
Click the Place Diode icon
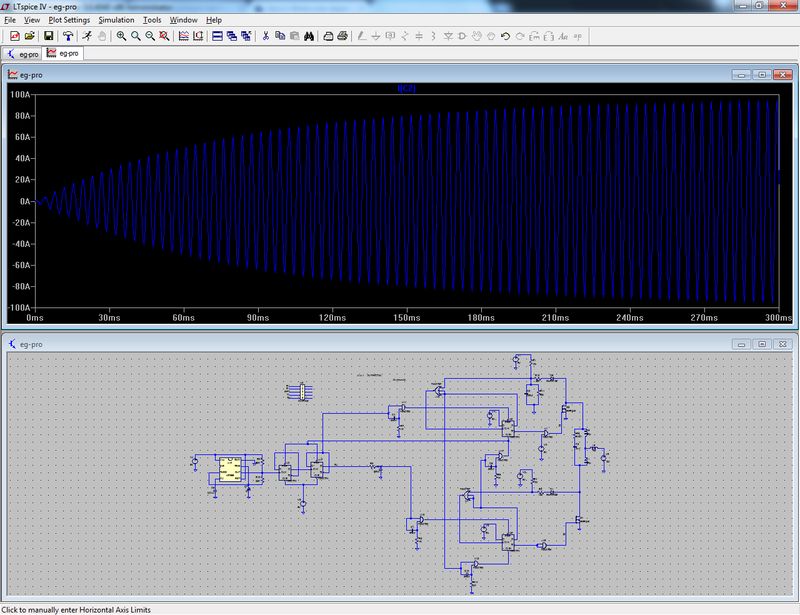pos(448,36)
